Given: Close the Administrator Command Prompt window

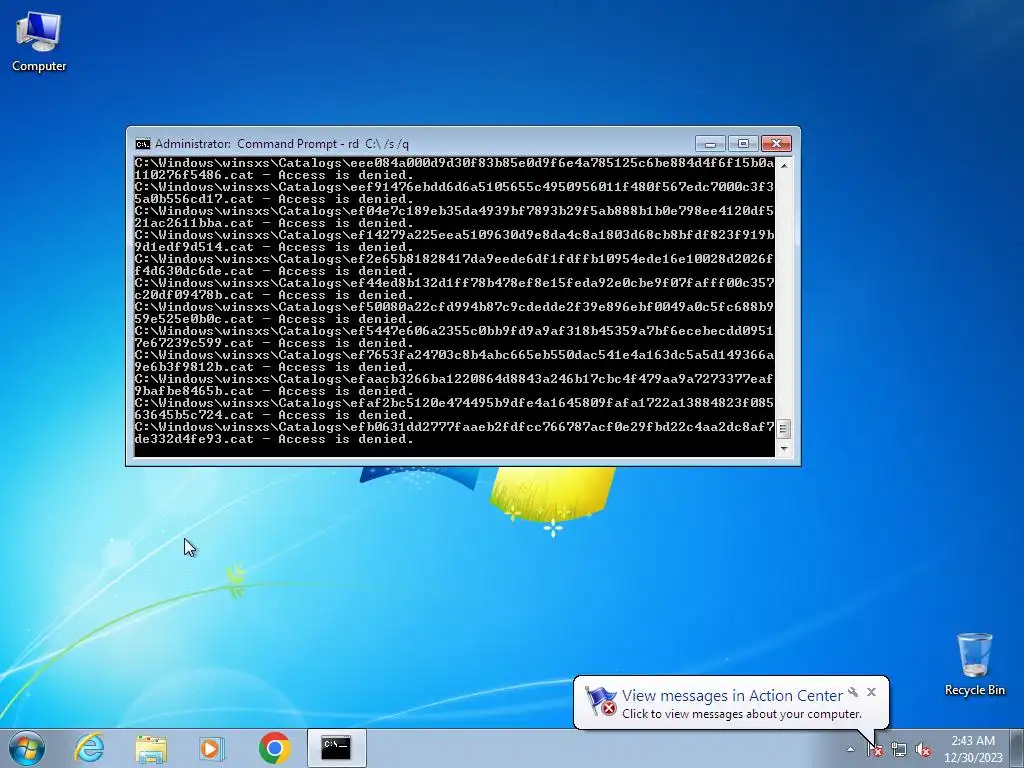Looking at the screenshot, I should click(x=776, y=144).
